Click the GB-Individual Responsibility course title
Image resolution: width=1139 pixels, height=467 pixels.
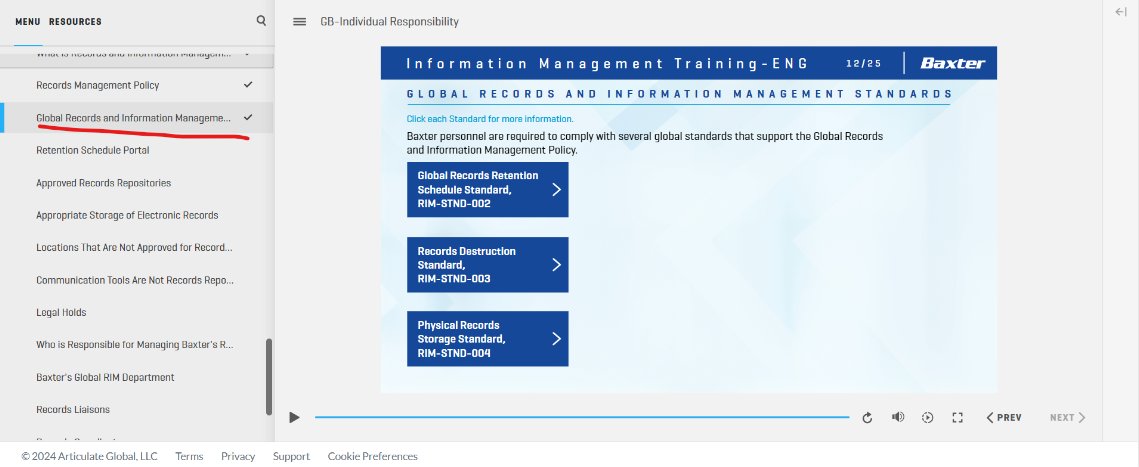coord(389,22)
